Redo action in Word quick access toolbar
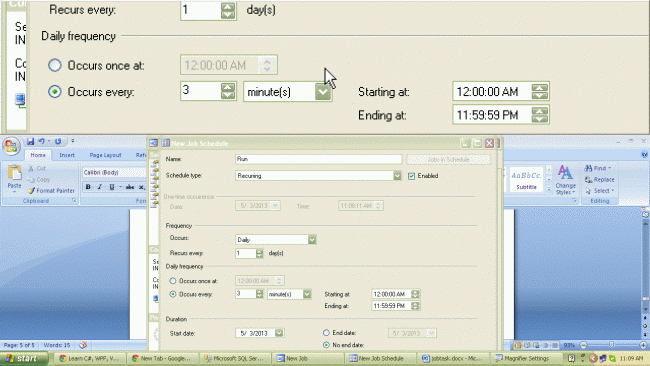This screenshot has width=650, height=366. (58, 141)
